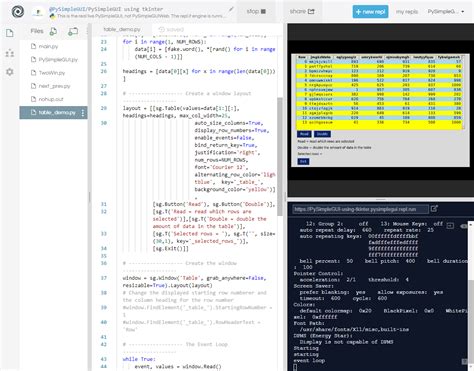
Task: Click the Exit button in output window
Action: coord(303,161)
